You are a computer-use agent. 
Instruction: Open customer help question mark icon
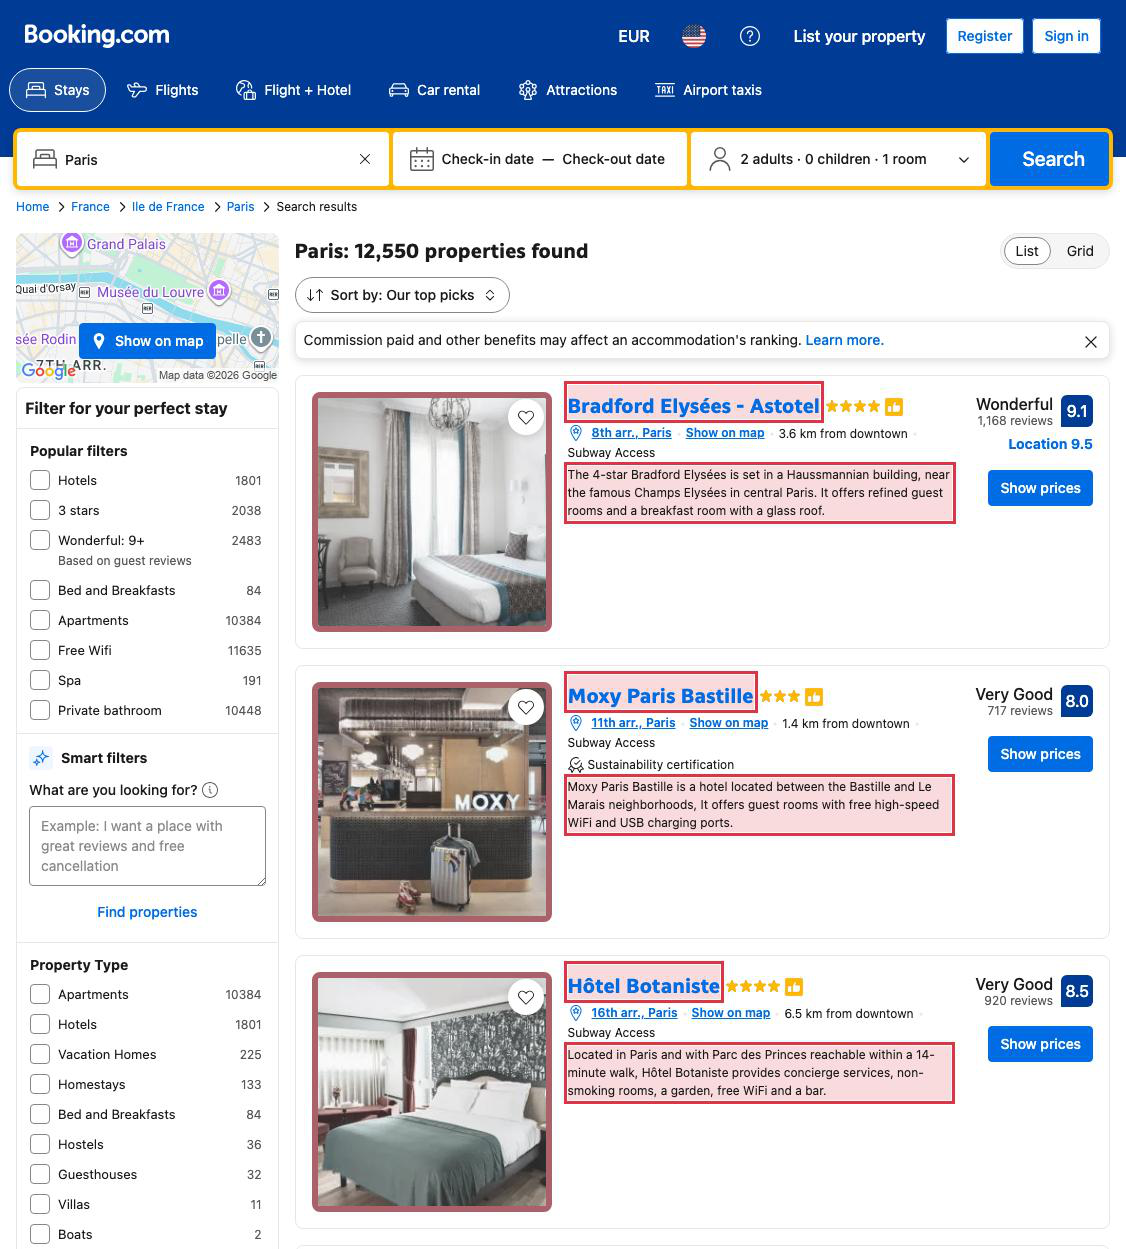750,36
